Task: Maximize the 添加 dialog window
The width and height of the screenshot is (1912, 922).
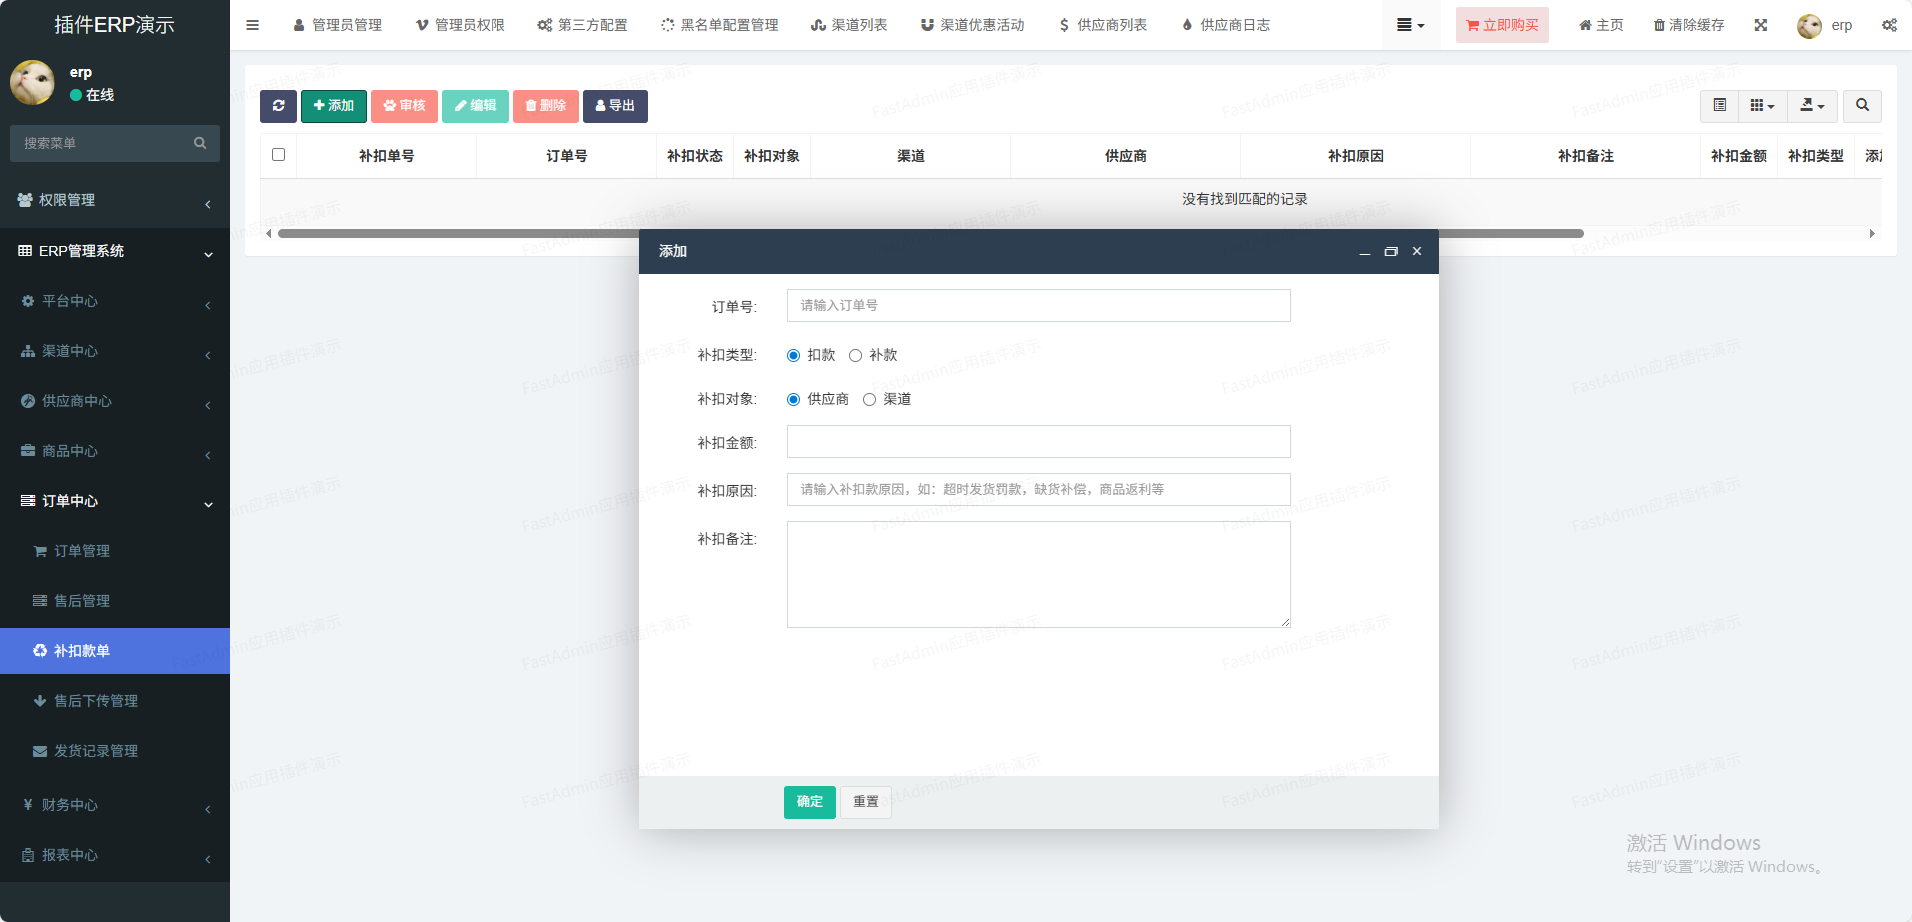Action: (x=1390, y=252)
